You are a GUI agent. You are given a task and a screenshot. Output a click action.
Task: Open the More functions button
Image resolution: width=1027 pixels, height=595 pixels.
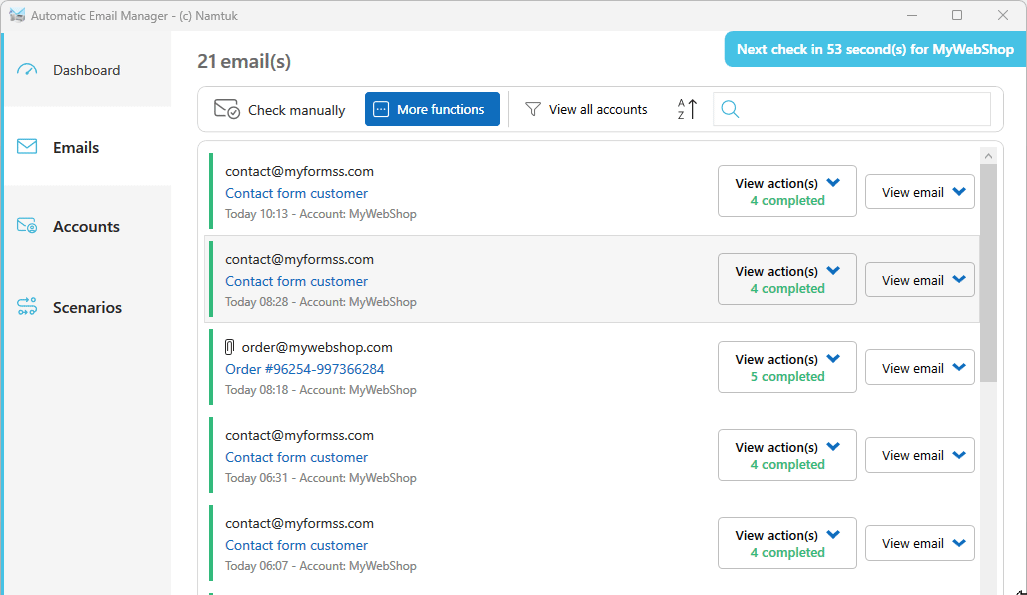point(432,109)
